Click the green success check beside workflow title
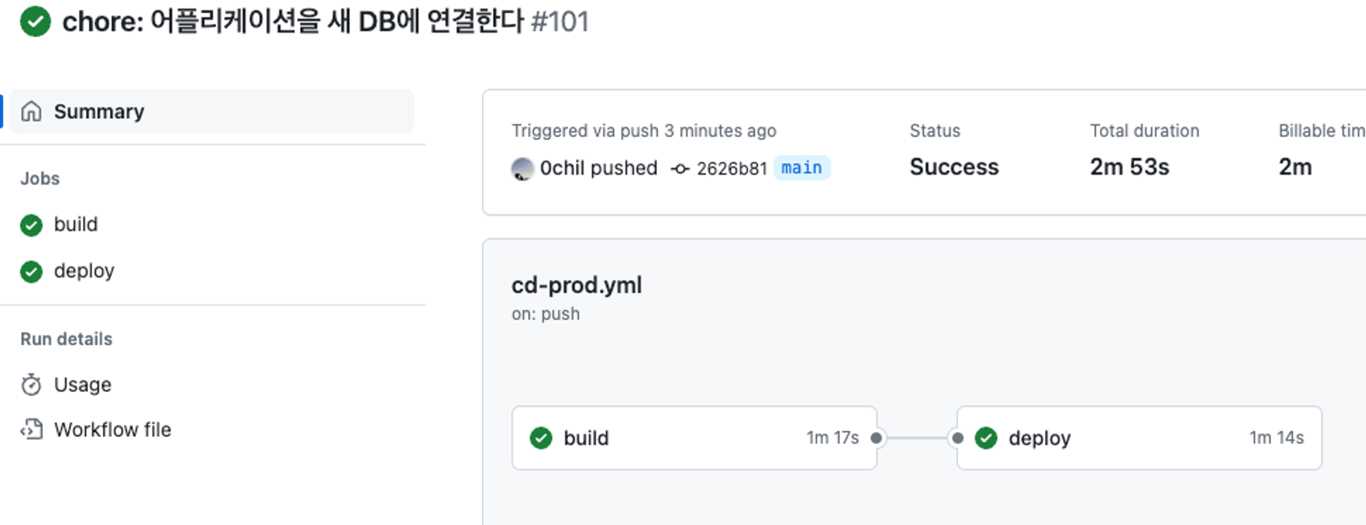The height and width of the screenshot is (525, 1366). [x=35, y=22]
